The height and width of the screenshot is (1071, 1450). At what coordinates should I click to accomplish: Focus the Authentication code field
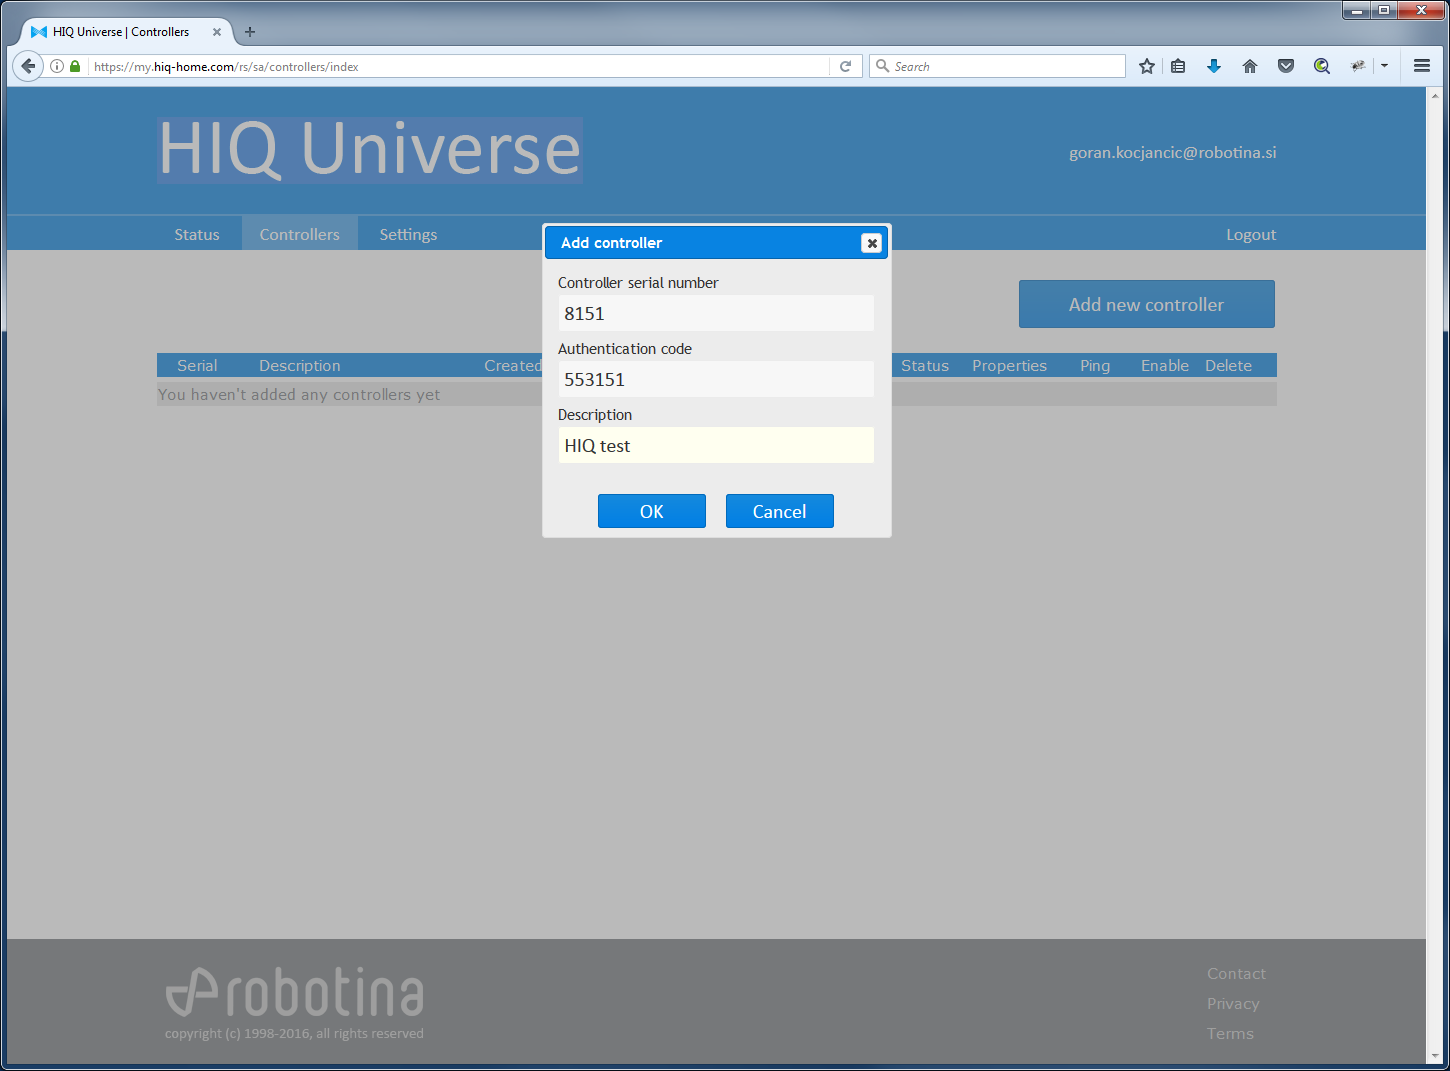pos(716,380)
